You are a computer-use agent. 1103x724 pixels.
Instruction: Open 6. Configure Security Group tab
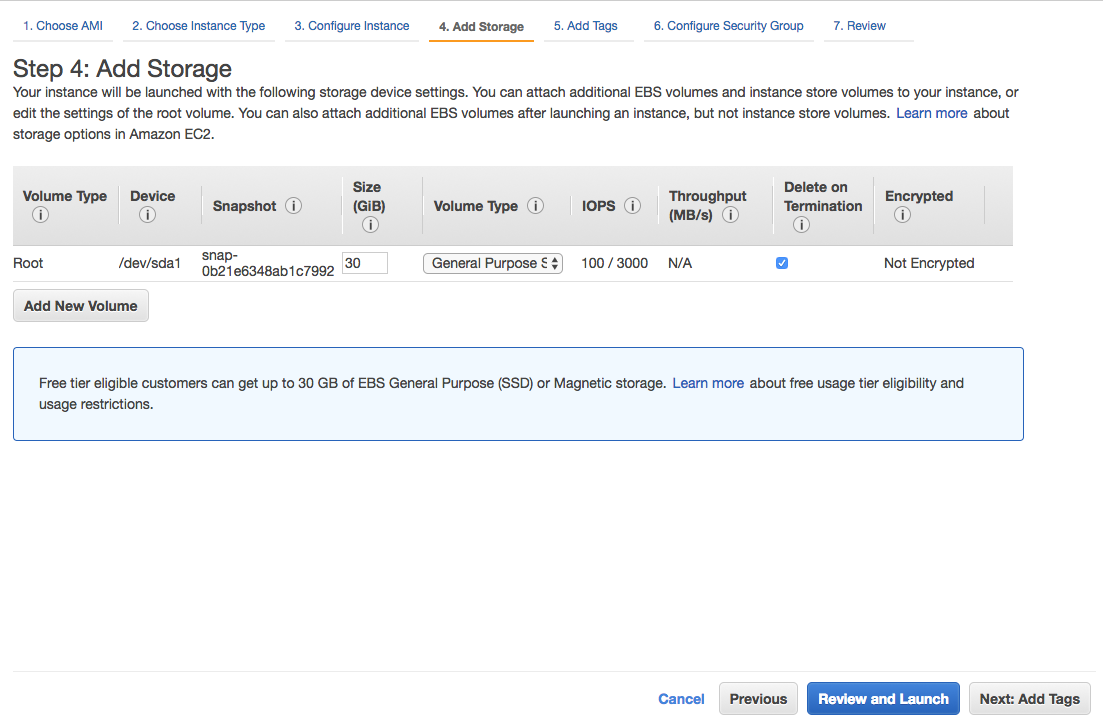click(x=728, y=26)
